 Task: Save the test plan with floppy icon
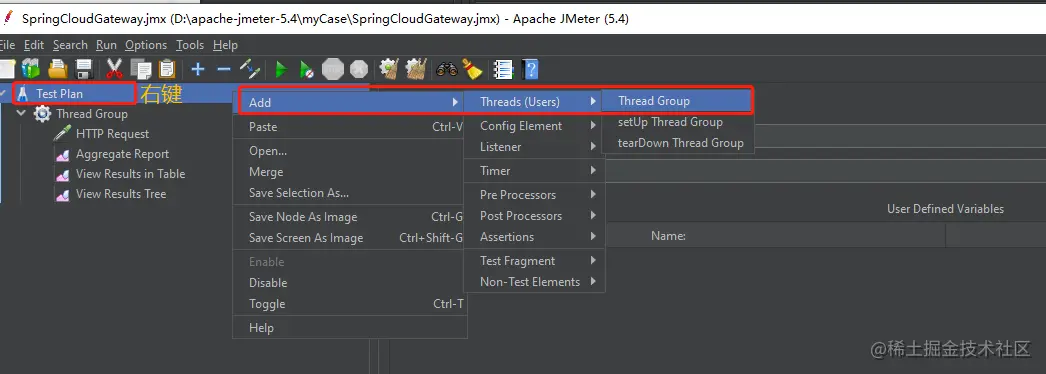coord(83,69)
